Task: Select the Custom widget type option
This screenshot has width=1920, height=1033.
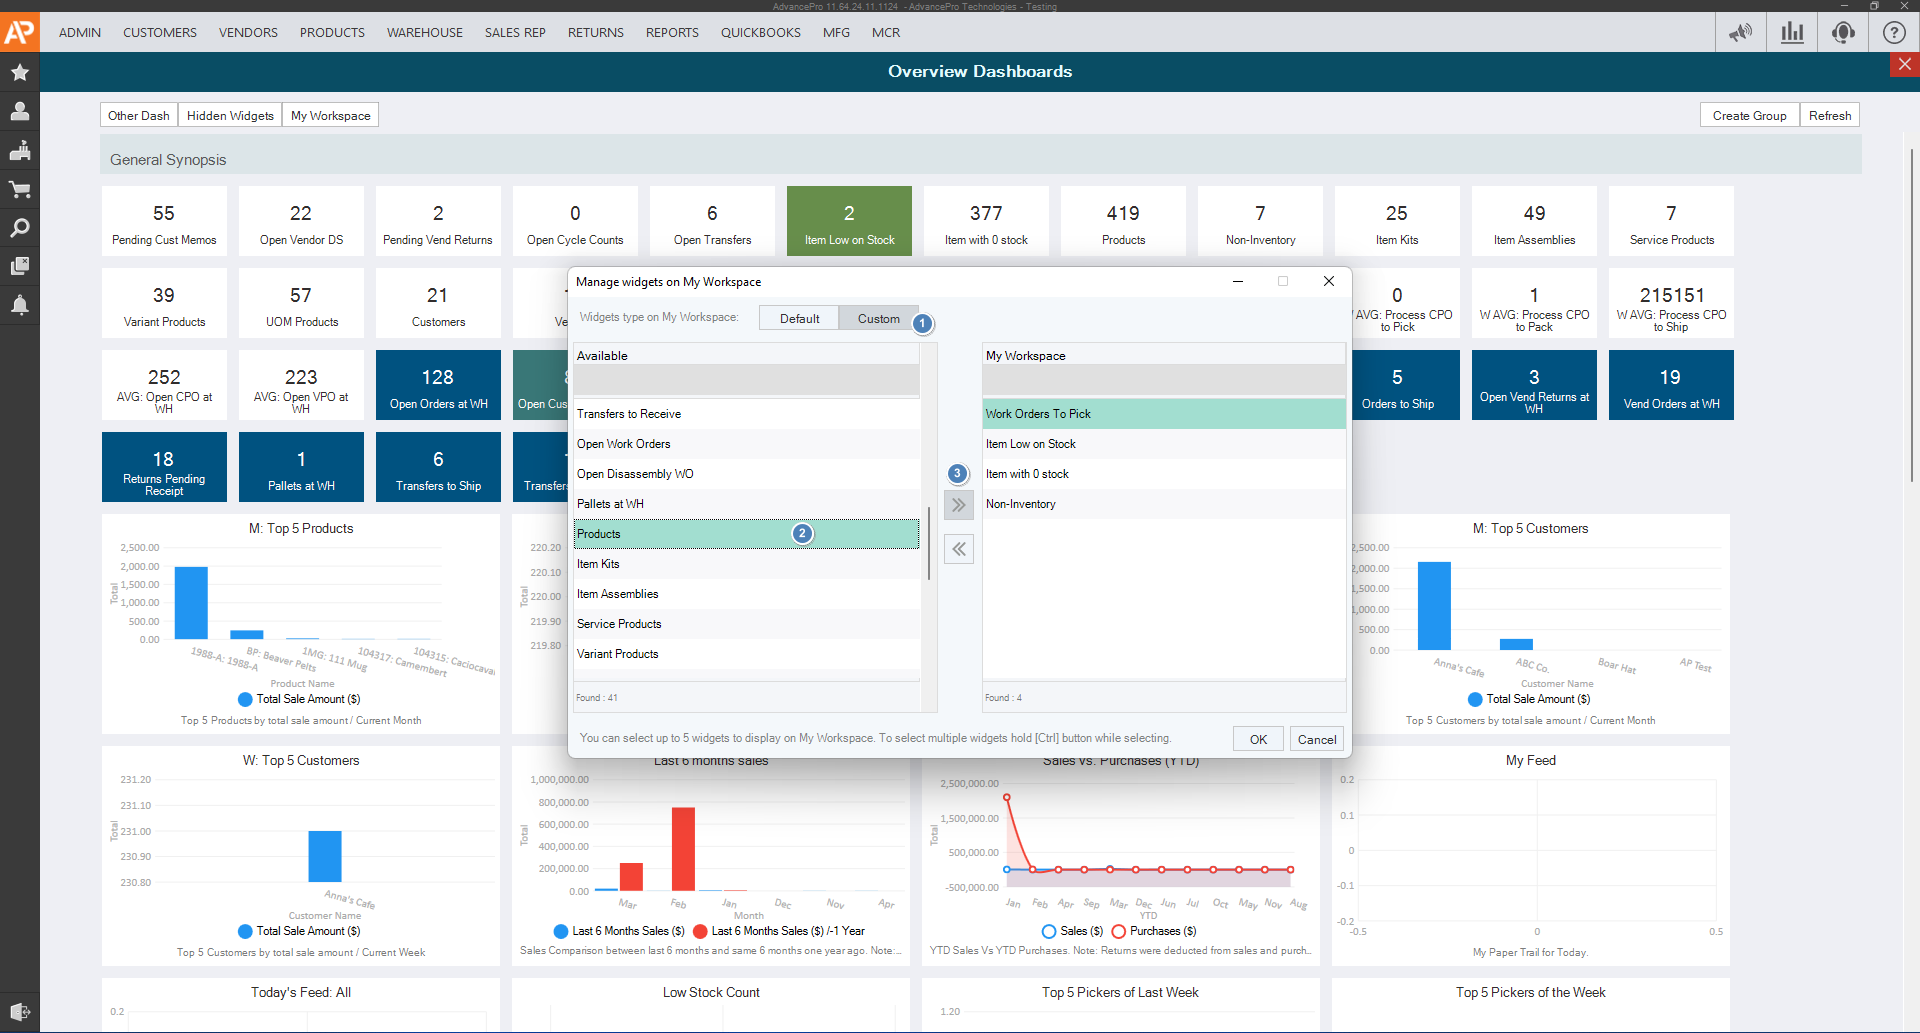Action: (878, 318)
